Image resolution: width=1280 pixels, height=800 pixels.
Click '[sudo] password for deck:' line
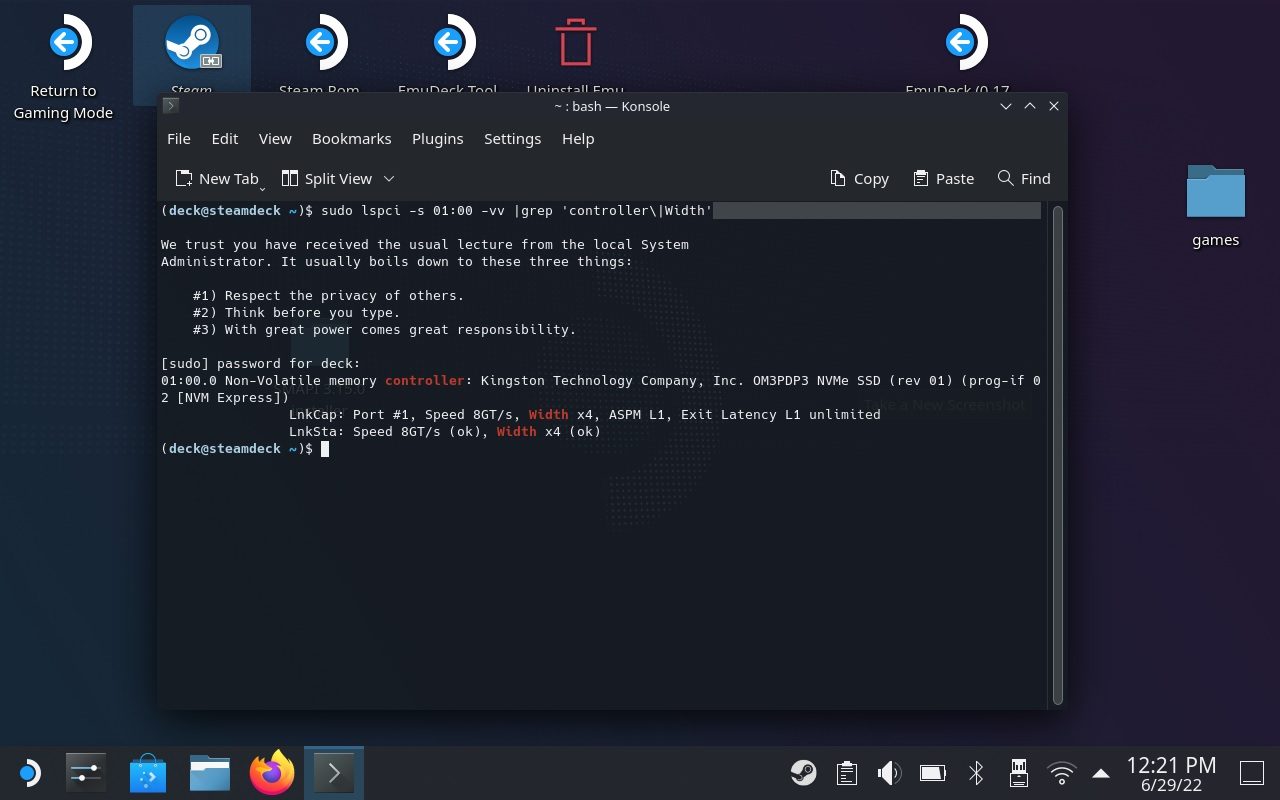tap(260, 364)
